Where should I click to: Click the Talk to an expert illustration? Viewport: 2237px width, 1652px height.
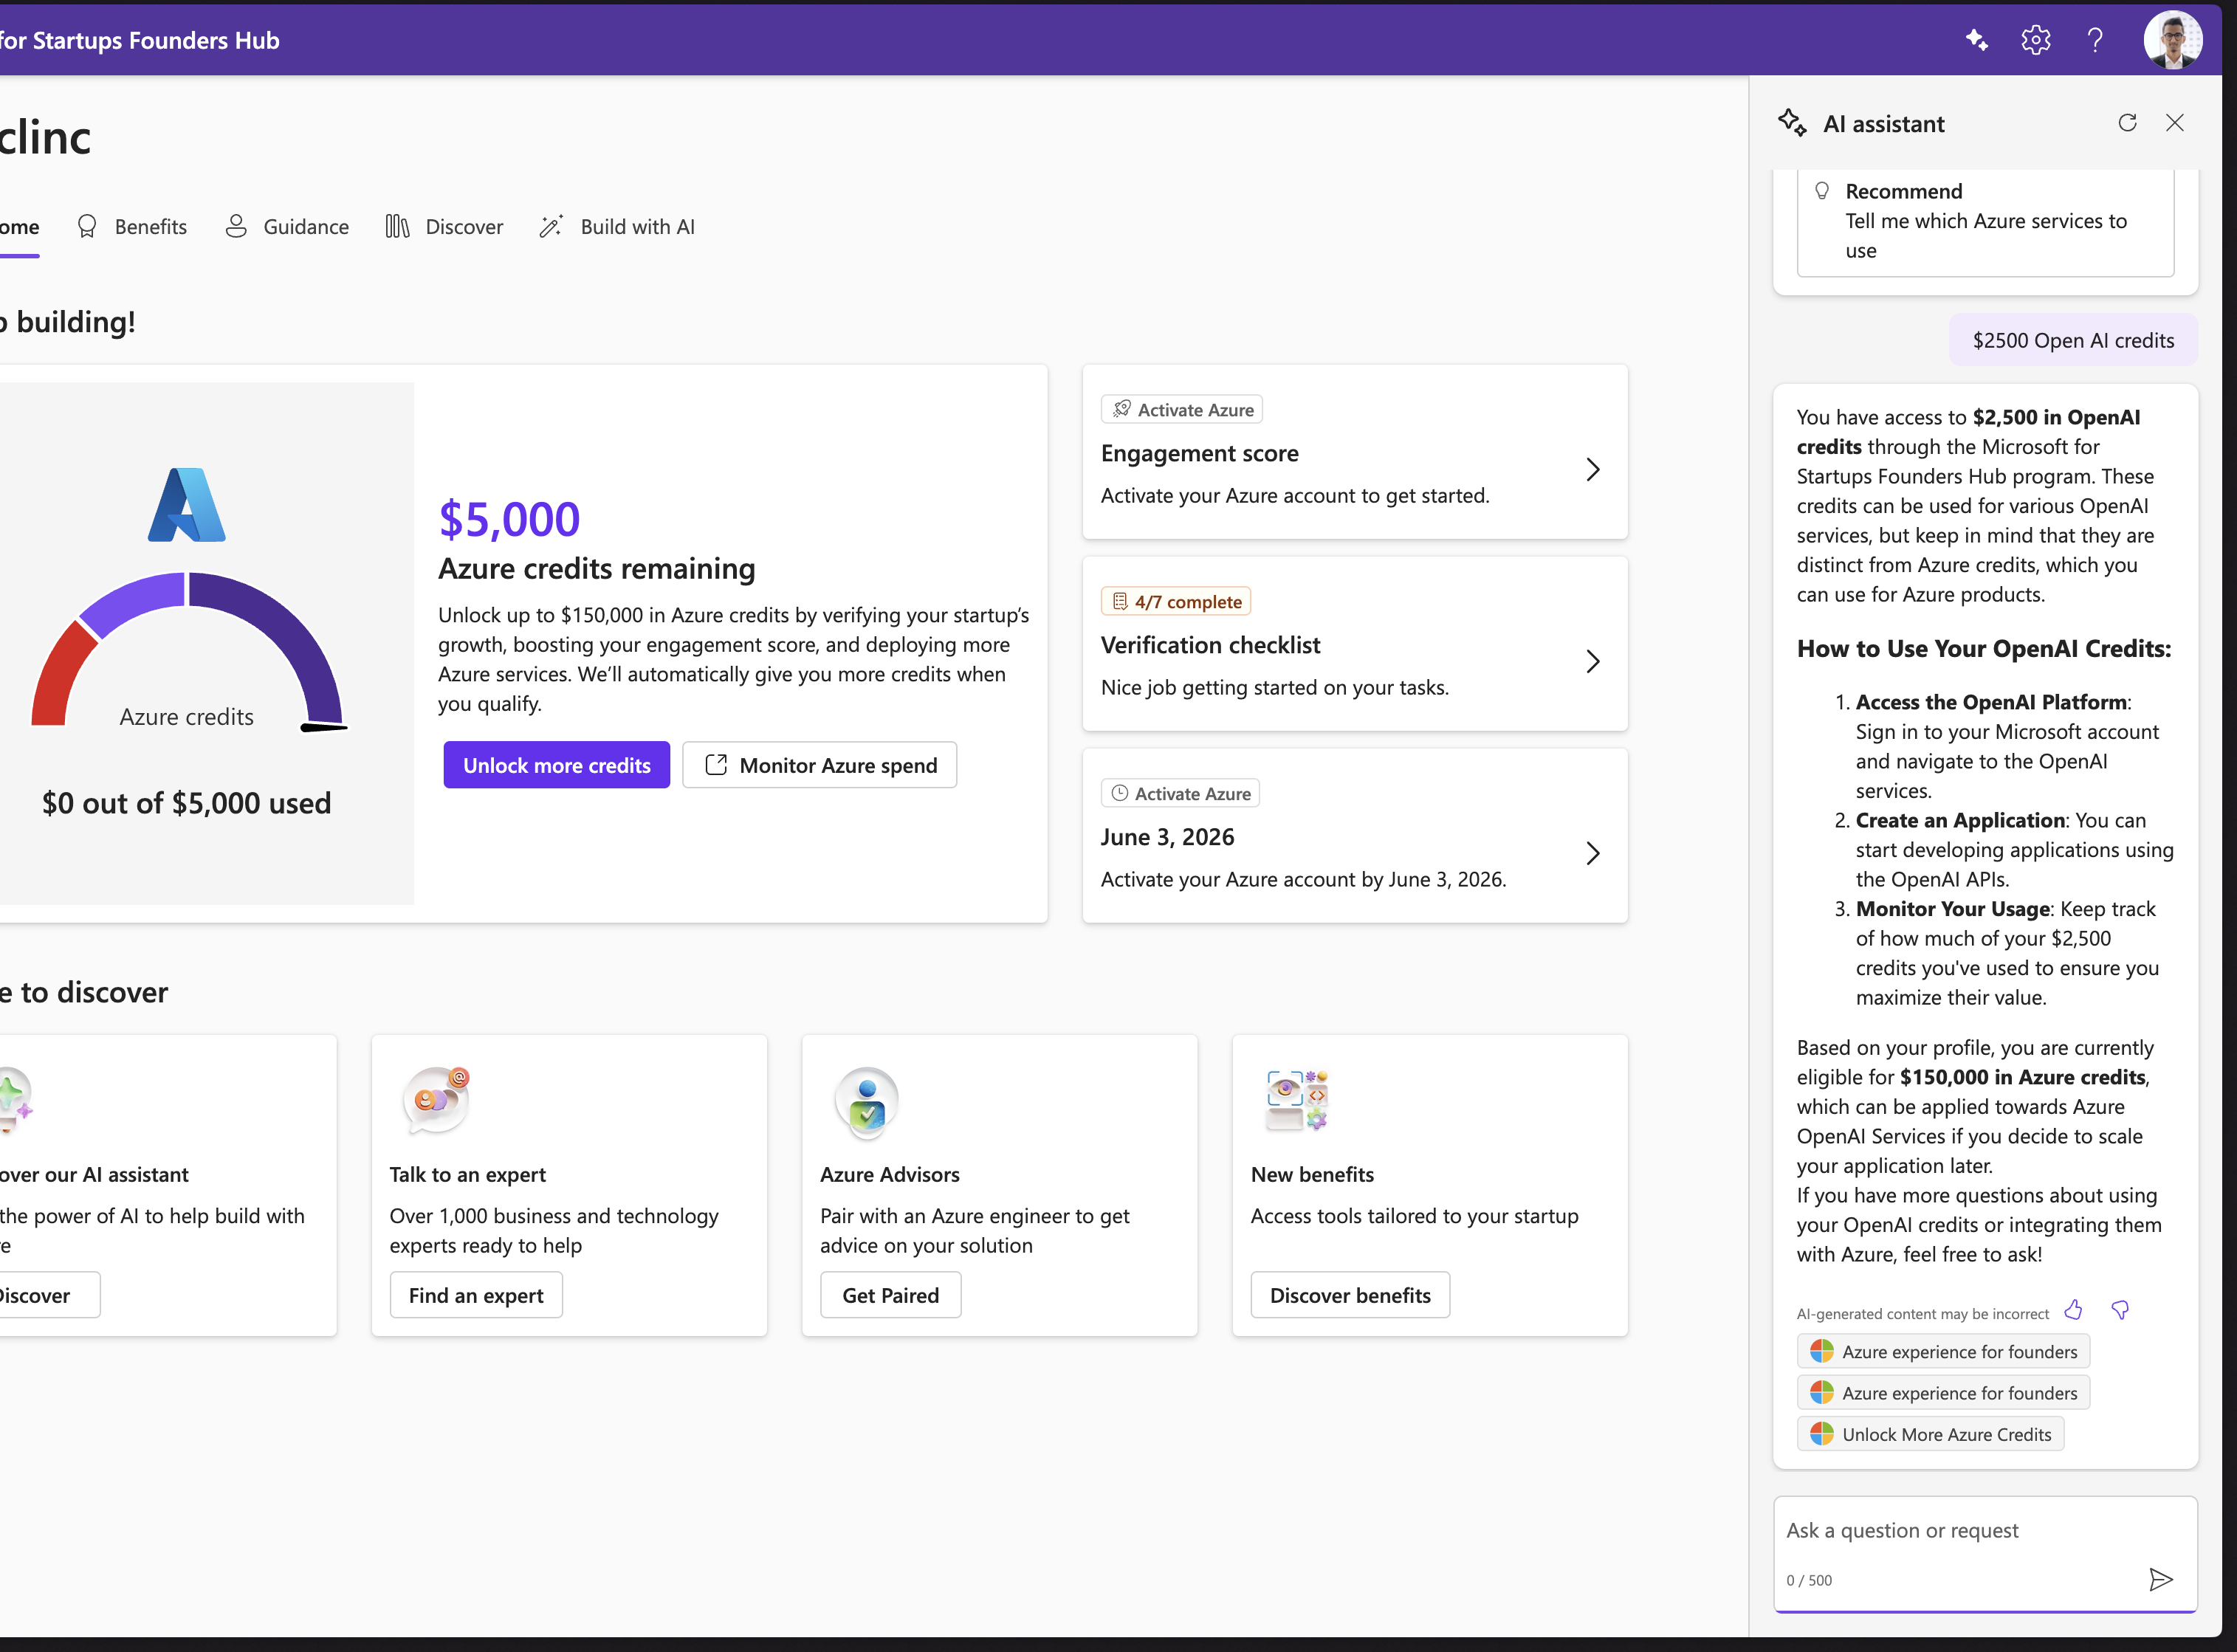tap(436, 1101)
